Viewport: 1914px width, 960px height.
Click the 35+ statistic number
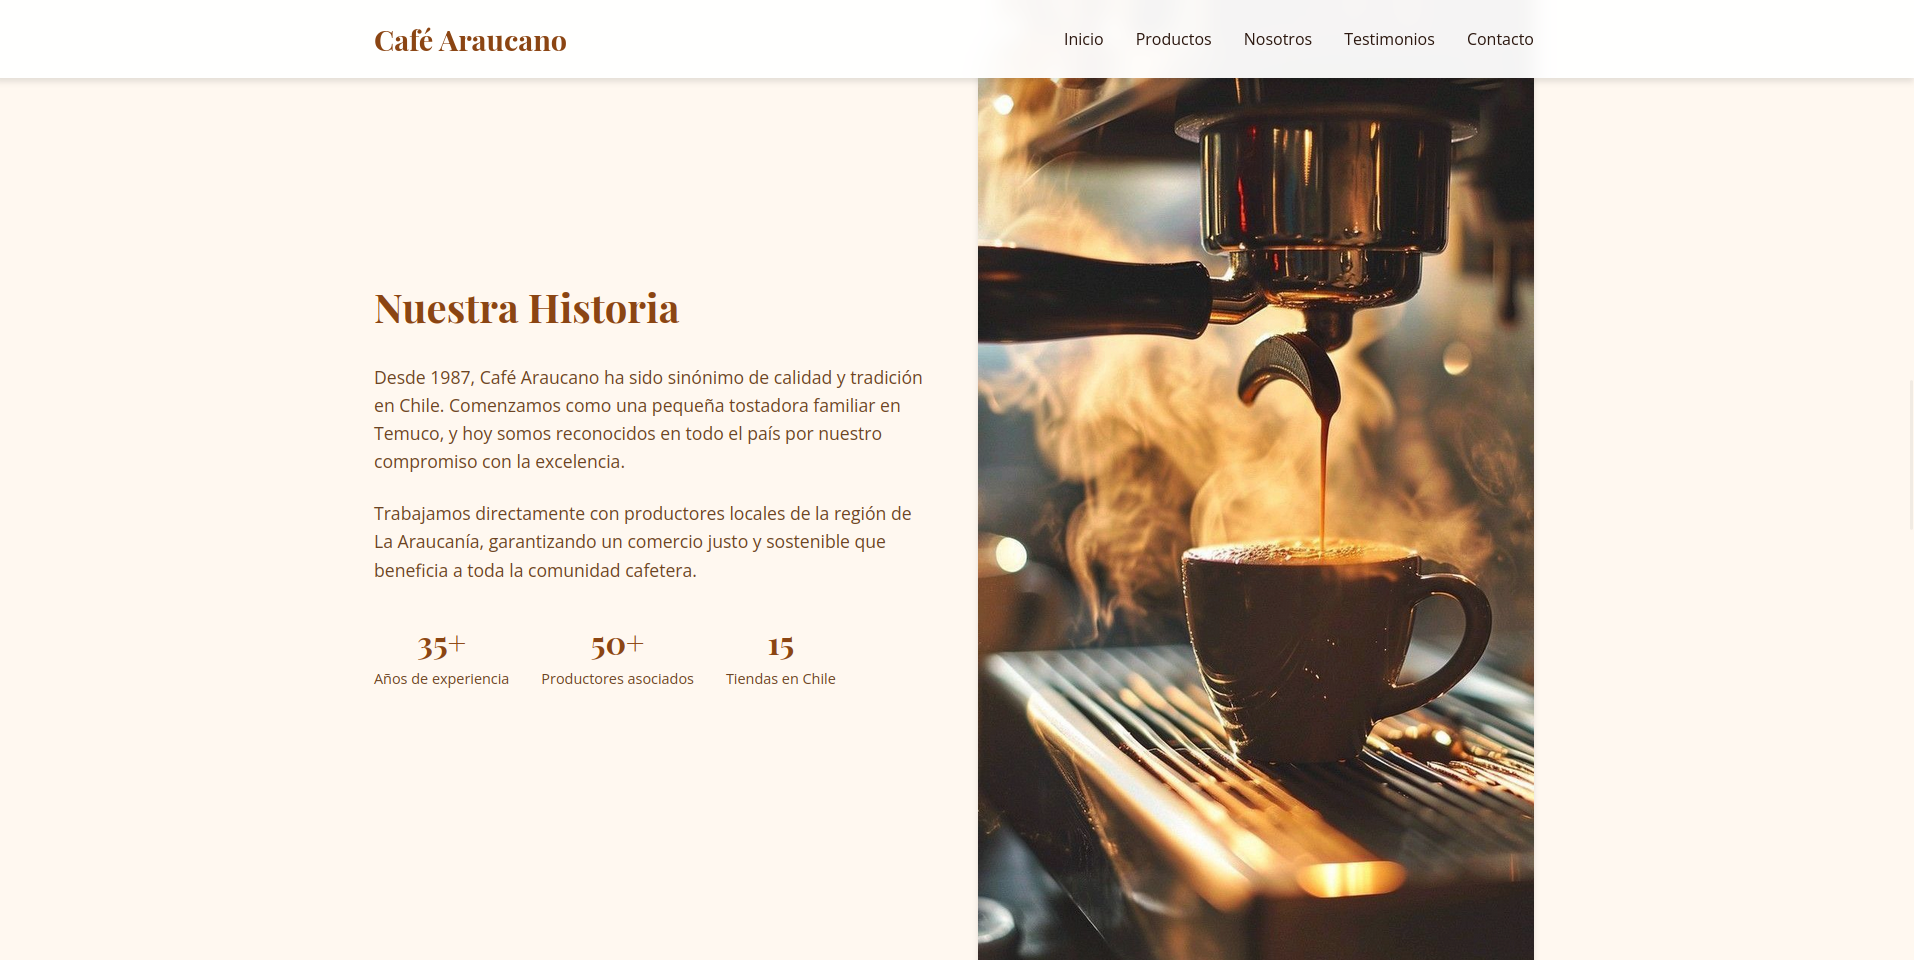[441, 645]
